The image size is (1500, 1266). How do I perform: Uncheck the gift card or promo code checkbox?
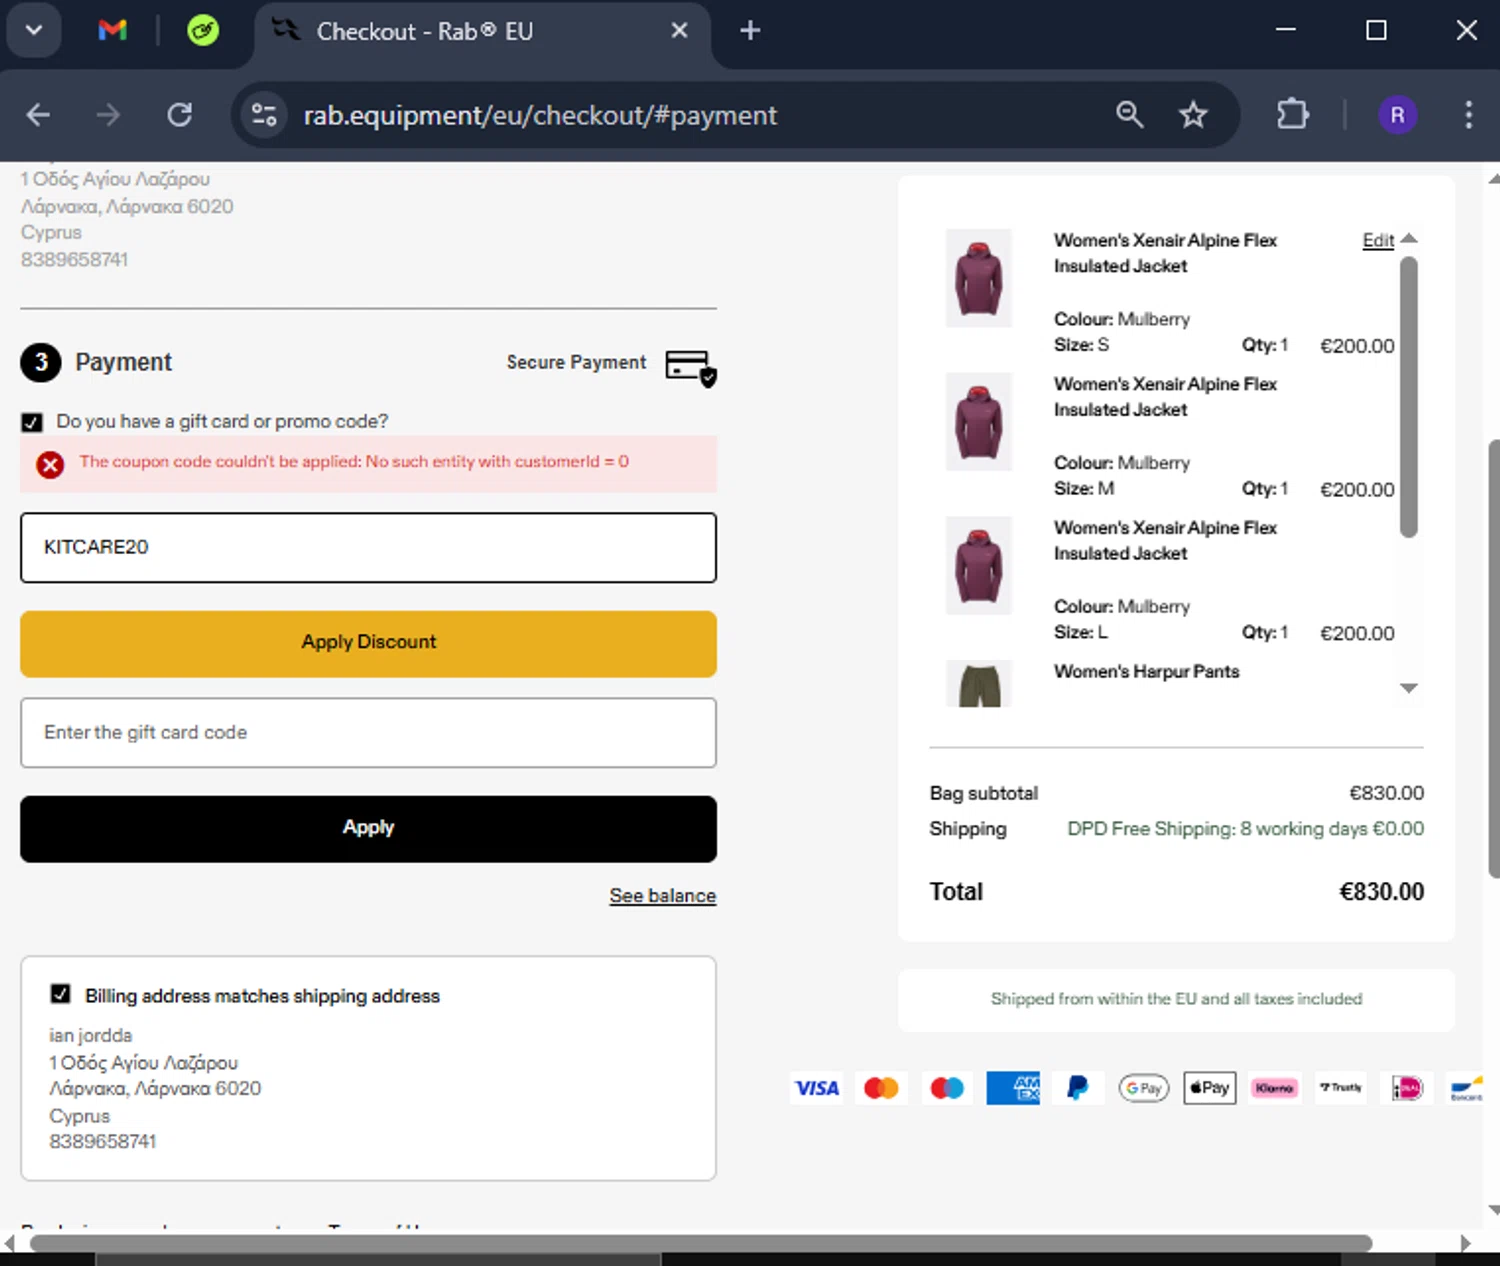pyautogui.click(x=32, y=422)
